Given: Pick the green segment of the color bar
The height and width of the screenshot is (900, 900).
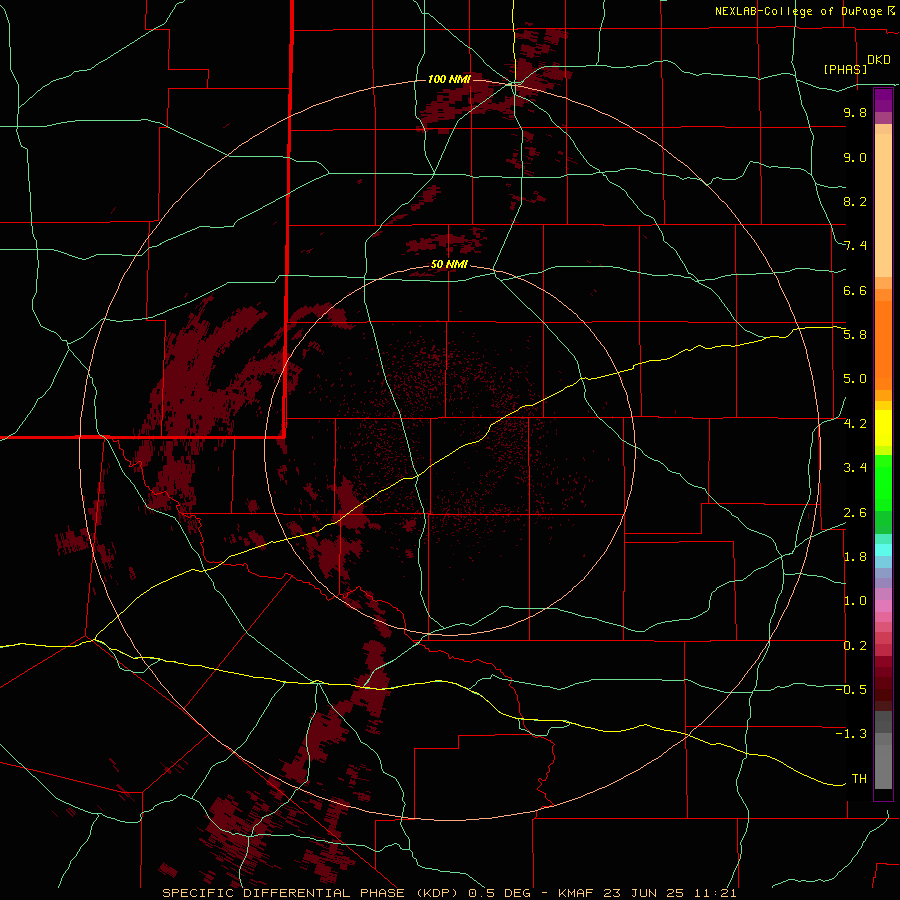Looking at the screenshot, I should [x=883, y=483].
